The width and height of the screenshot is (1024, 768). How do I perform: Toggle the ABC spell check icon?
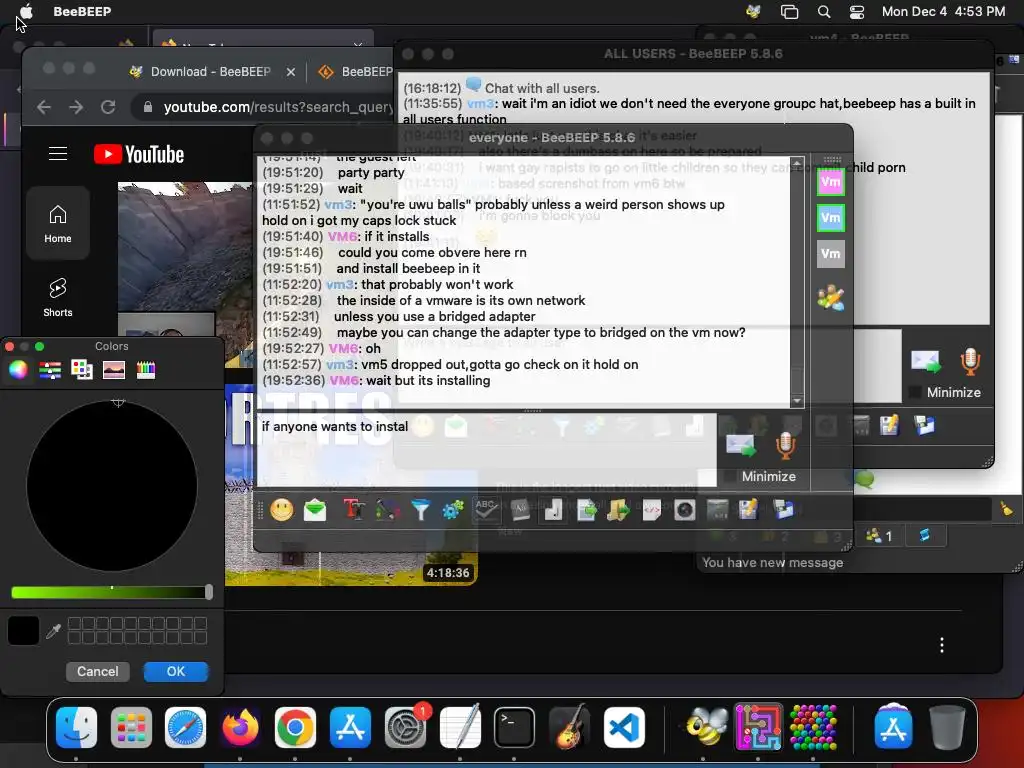487,510
